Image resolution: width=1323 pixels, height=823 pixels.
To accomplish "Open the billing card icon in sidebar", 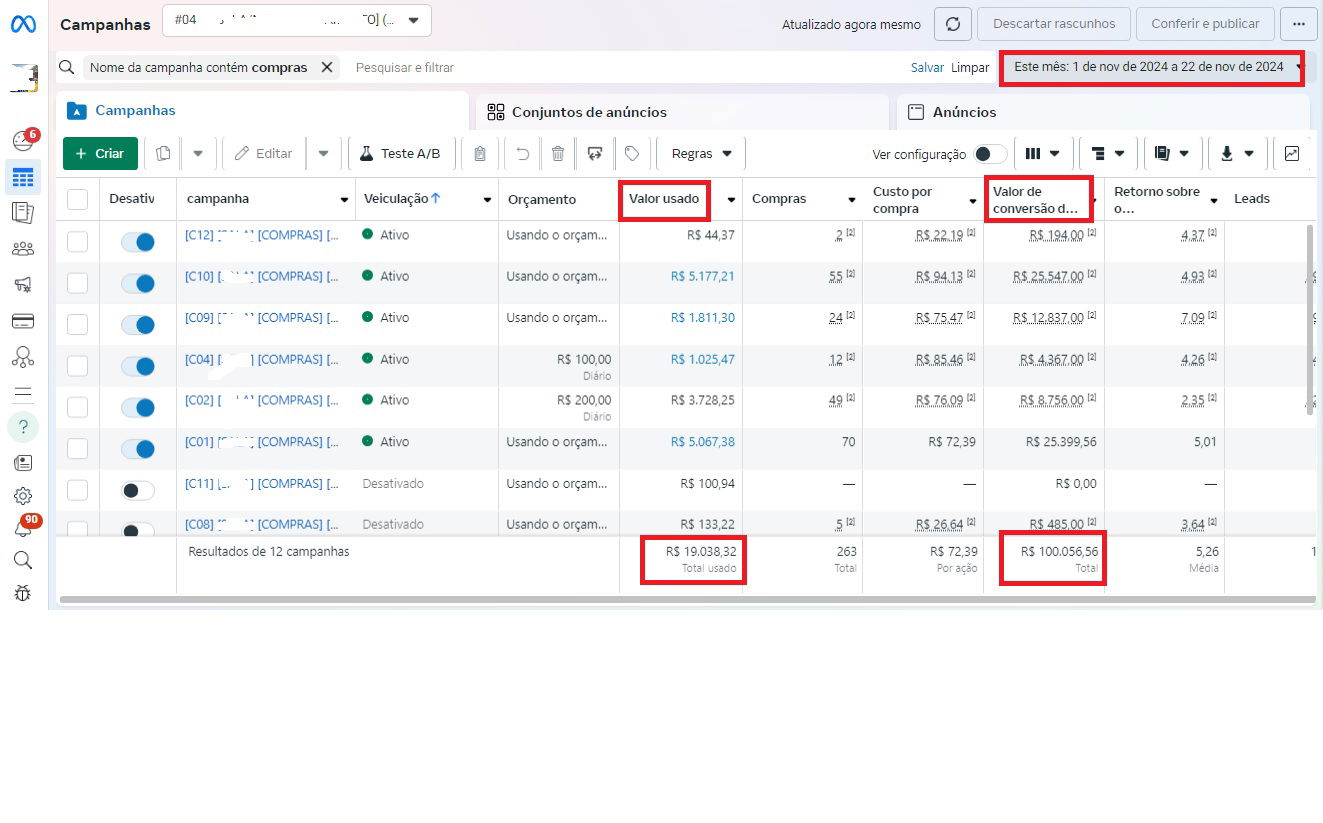I will click(x=23, y=321).
